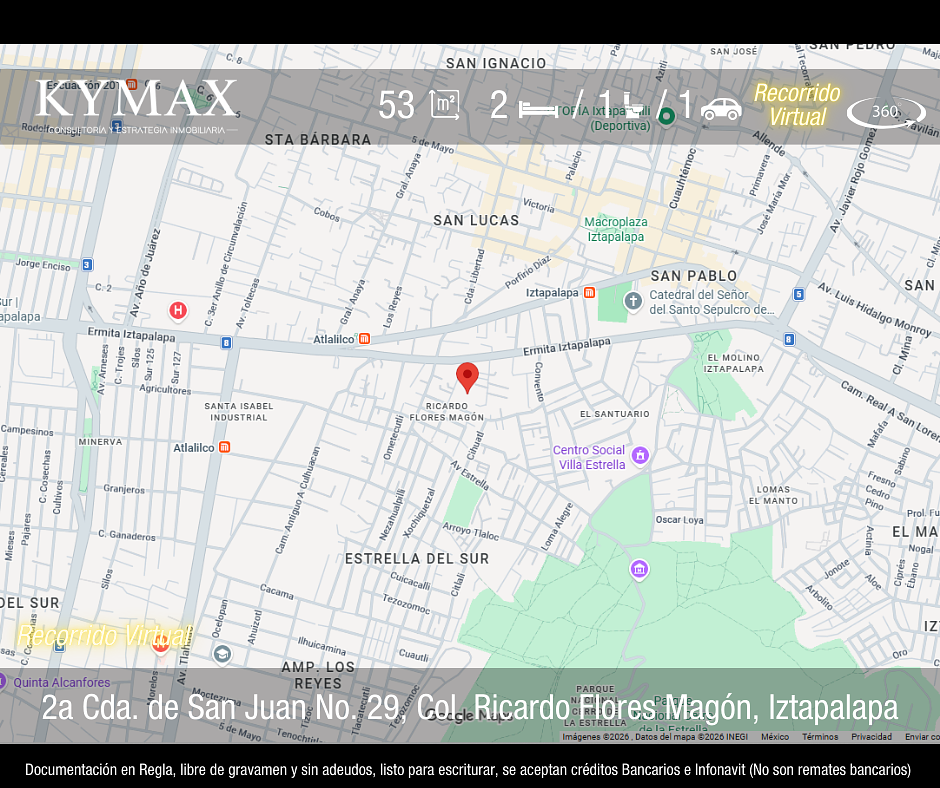Click the property address banner text
Viewport: 940px width, 788px height.
click(469, 708)
